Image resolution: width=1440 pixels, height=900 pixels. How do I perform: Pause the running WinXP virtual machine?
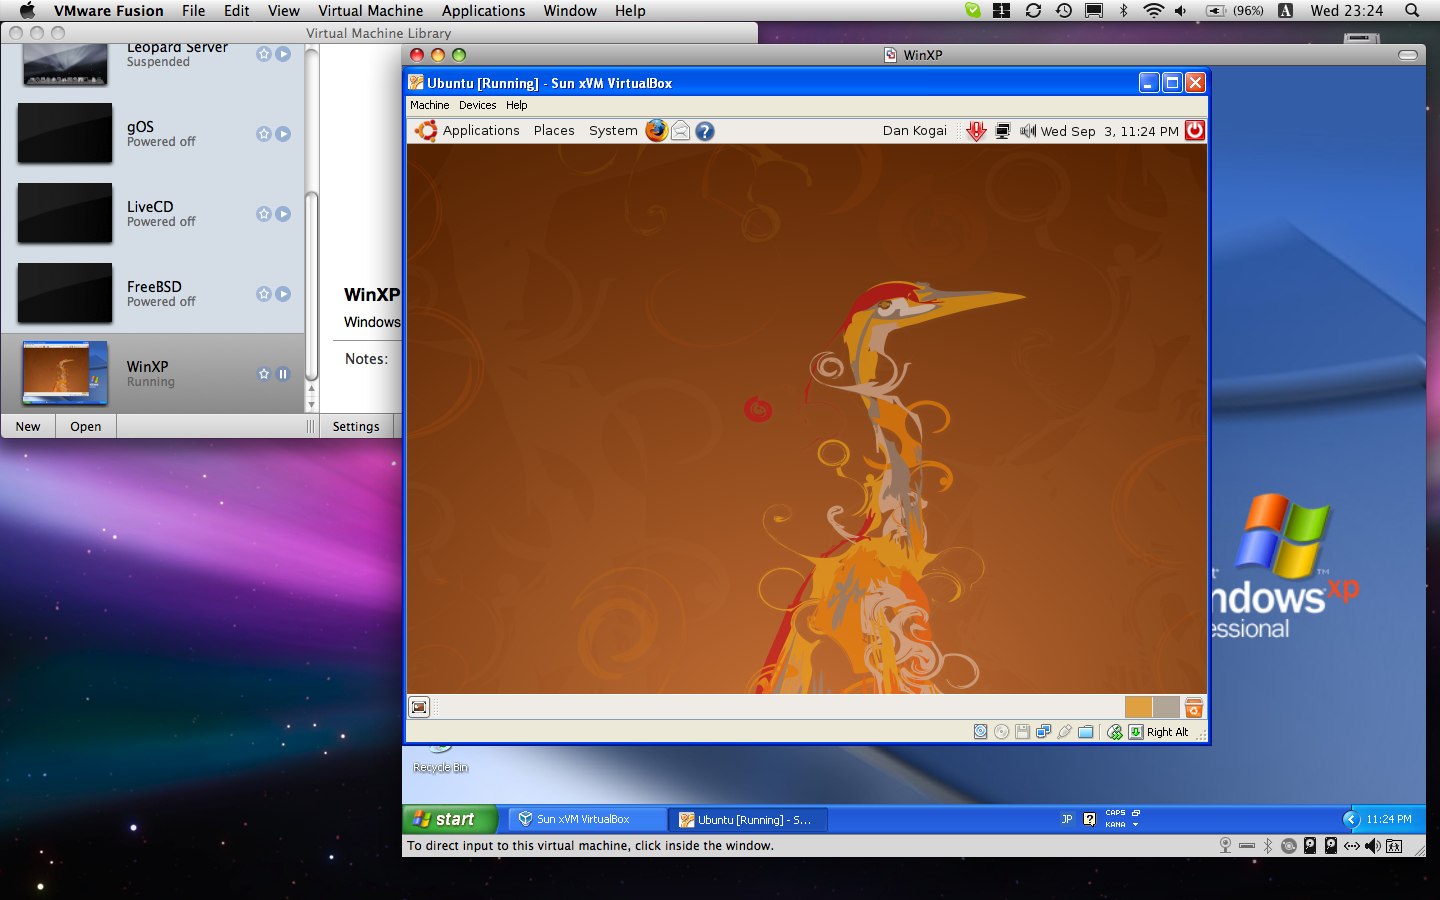pyautogui.click(x=283, y=374)
